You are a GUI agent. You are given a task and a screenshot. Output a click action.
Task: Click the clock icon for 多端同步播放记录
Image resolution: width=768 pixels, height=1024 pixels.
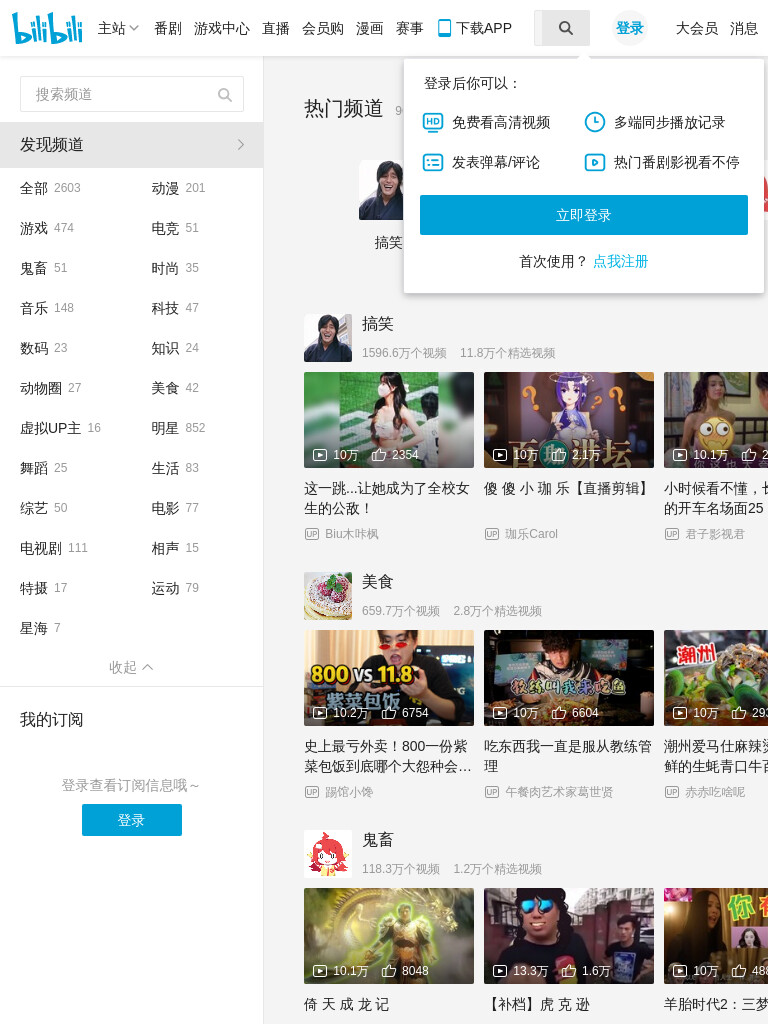click(594, 122)
